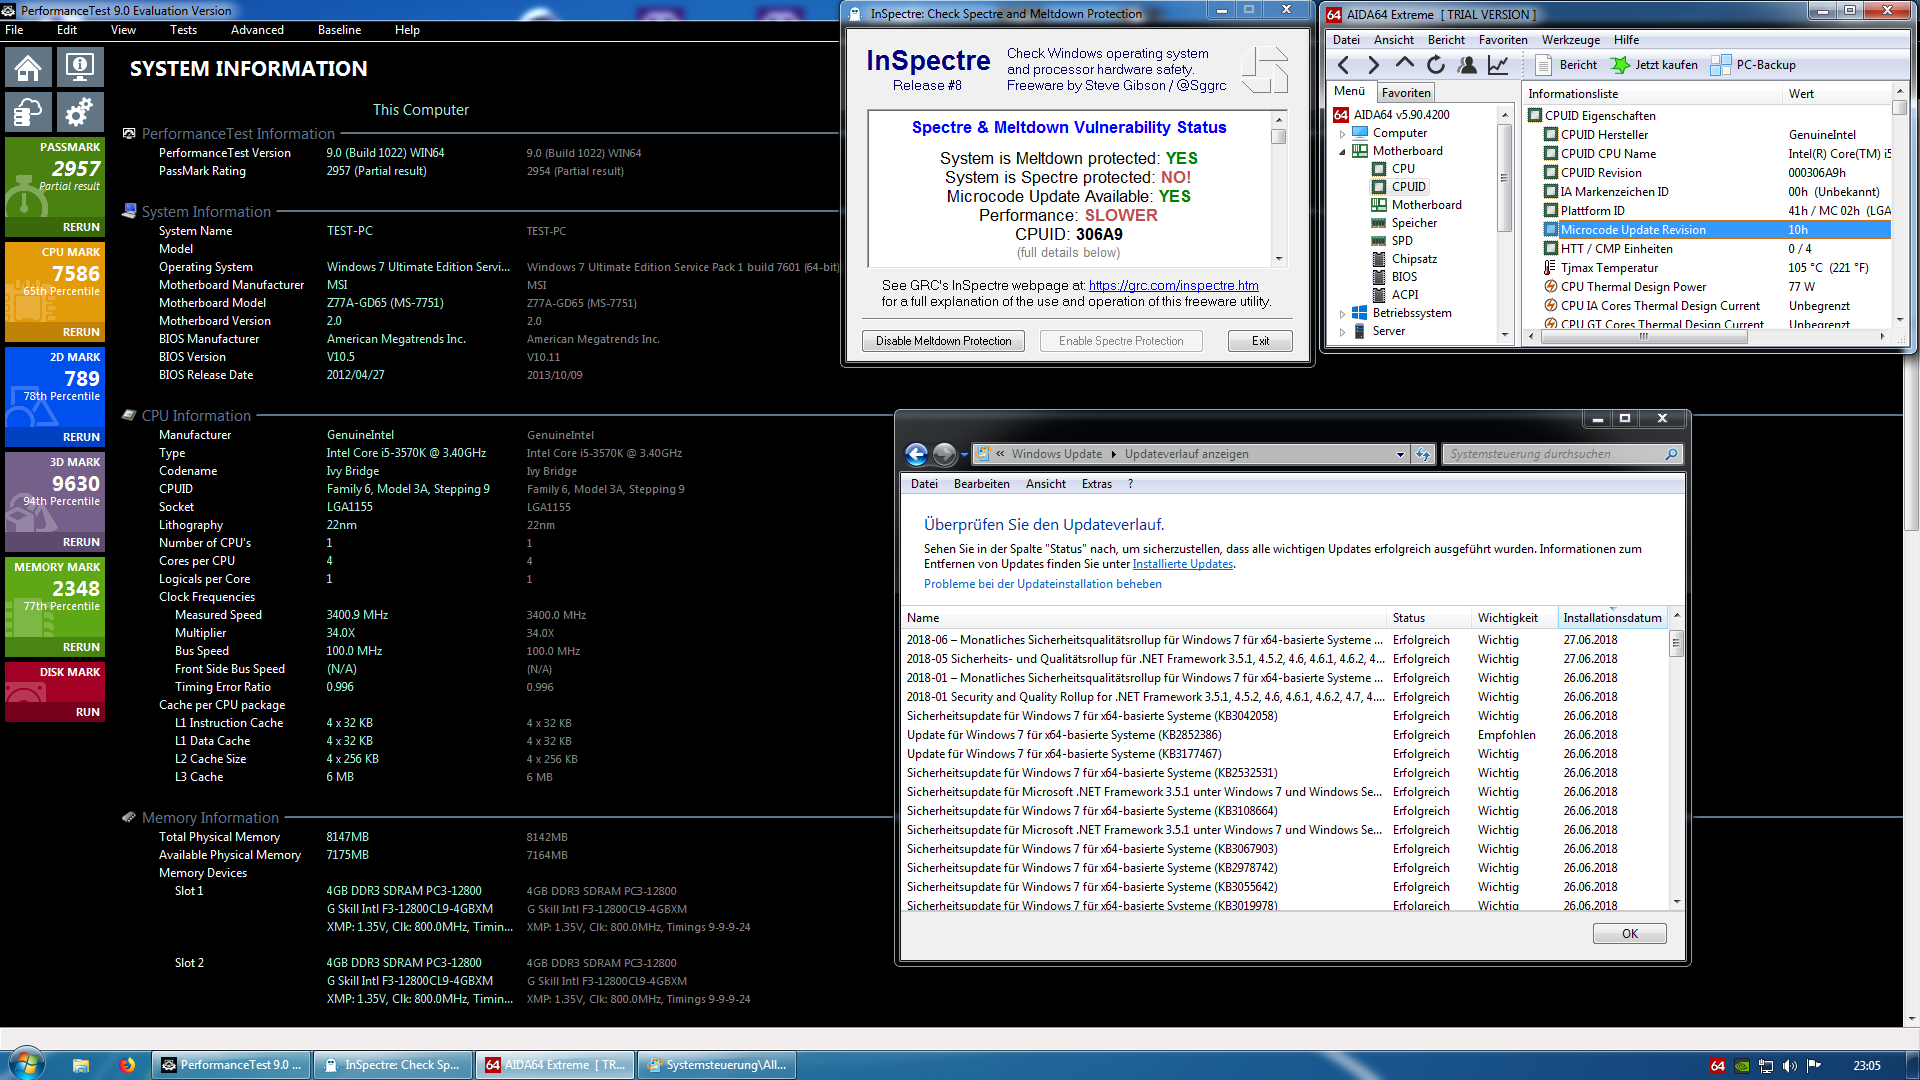
Task: Click Exit in the InSpectre window
Action: pos(1260,341)
